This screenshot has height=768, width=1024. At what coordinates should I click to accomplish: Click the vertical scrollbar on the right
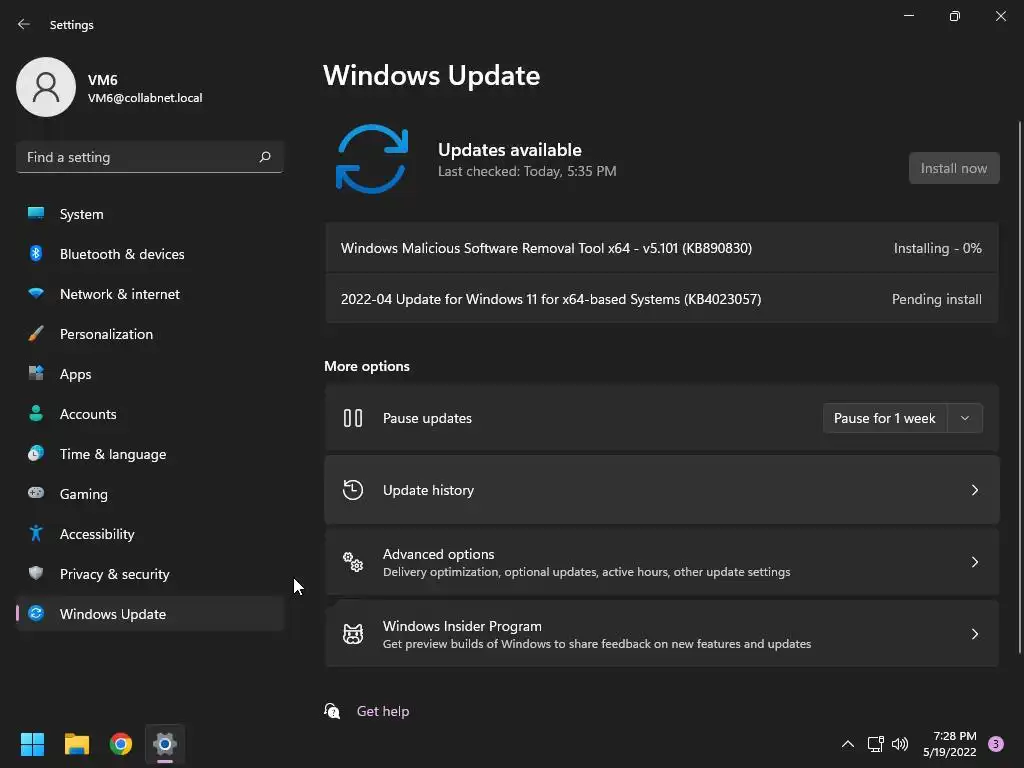coord(1019,387)
